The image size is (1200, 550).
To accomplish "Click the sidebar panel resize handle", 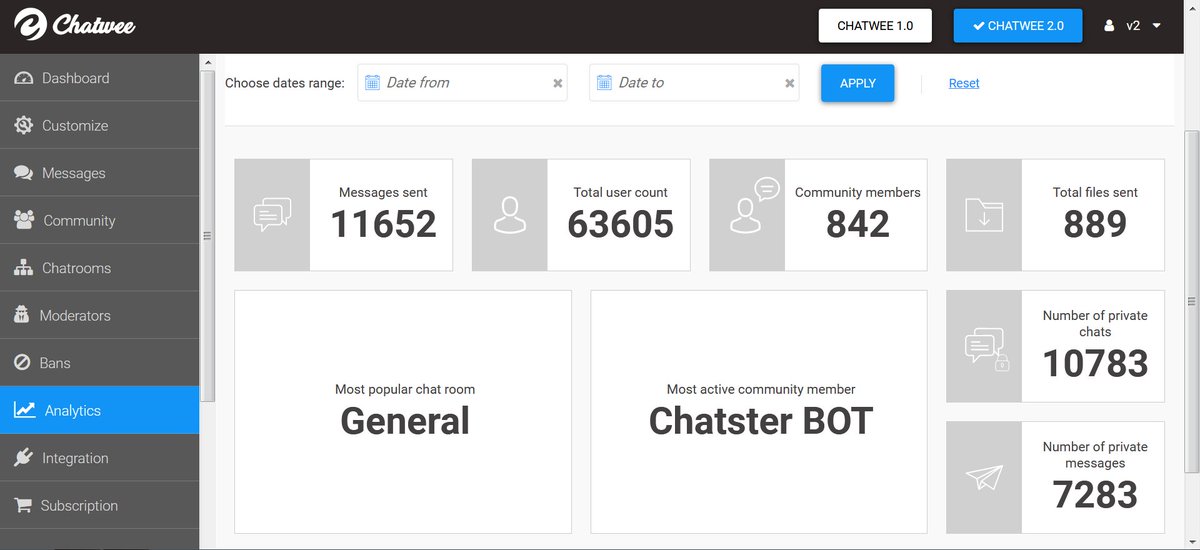I will click(207, 236).
